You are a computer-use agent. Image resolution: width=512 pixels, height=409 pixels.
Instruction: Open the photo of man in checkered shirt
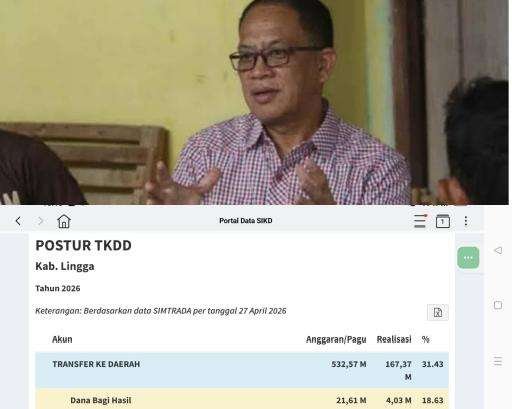(x=254, y=102)
